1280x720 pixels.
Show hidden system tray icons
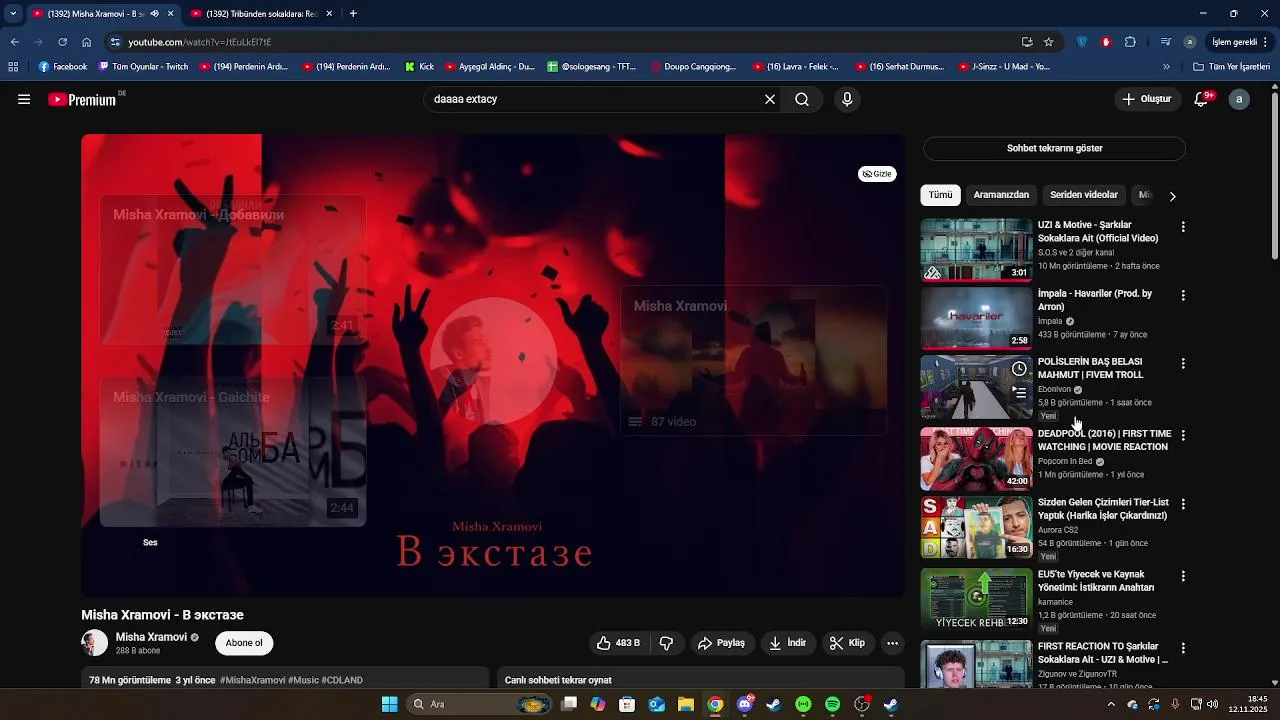click(x=1110, y=704)
